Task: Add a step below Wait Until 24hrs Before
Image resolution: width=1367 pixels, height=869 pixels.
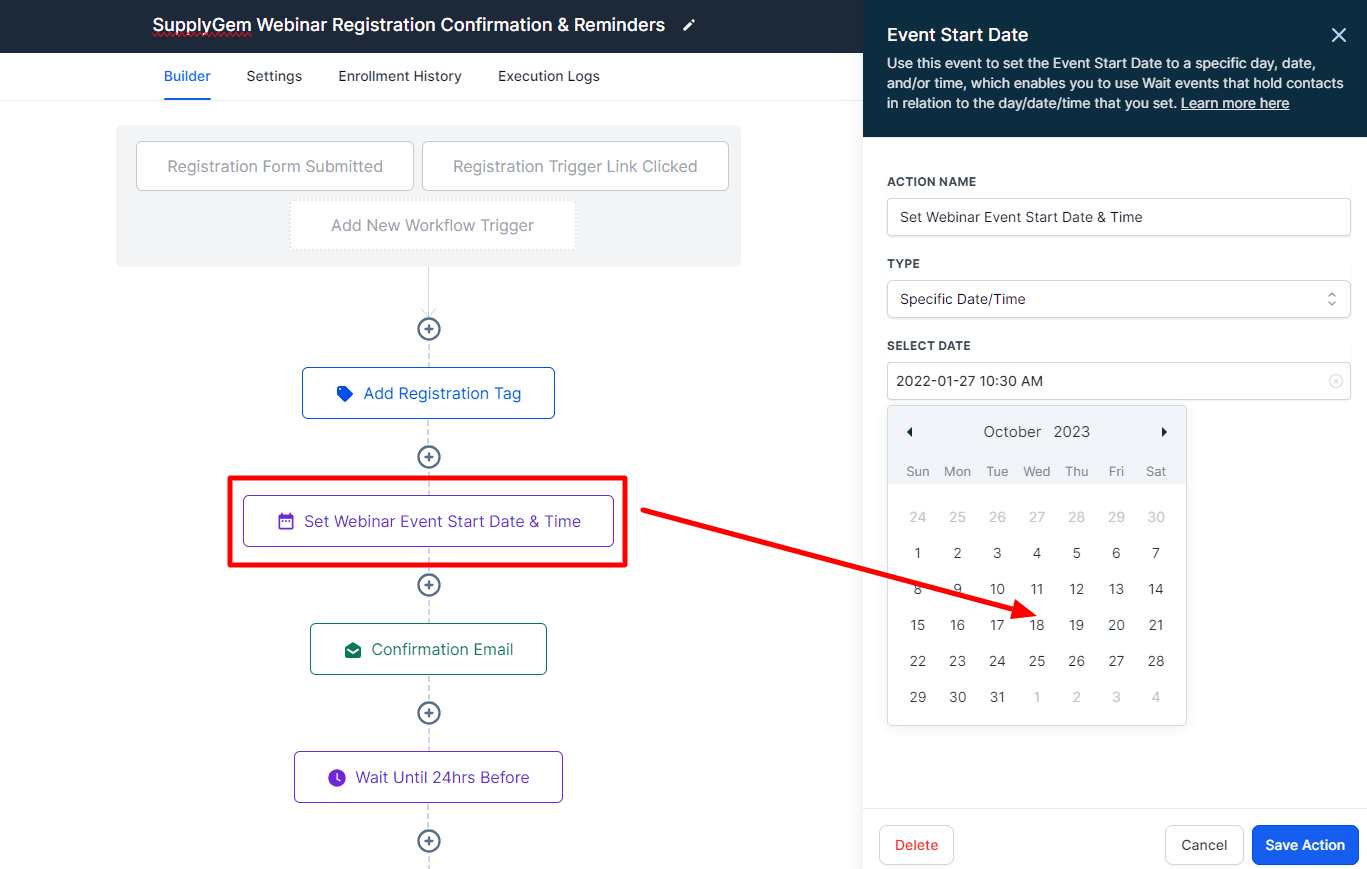Action: (x=429, y=841)
